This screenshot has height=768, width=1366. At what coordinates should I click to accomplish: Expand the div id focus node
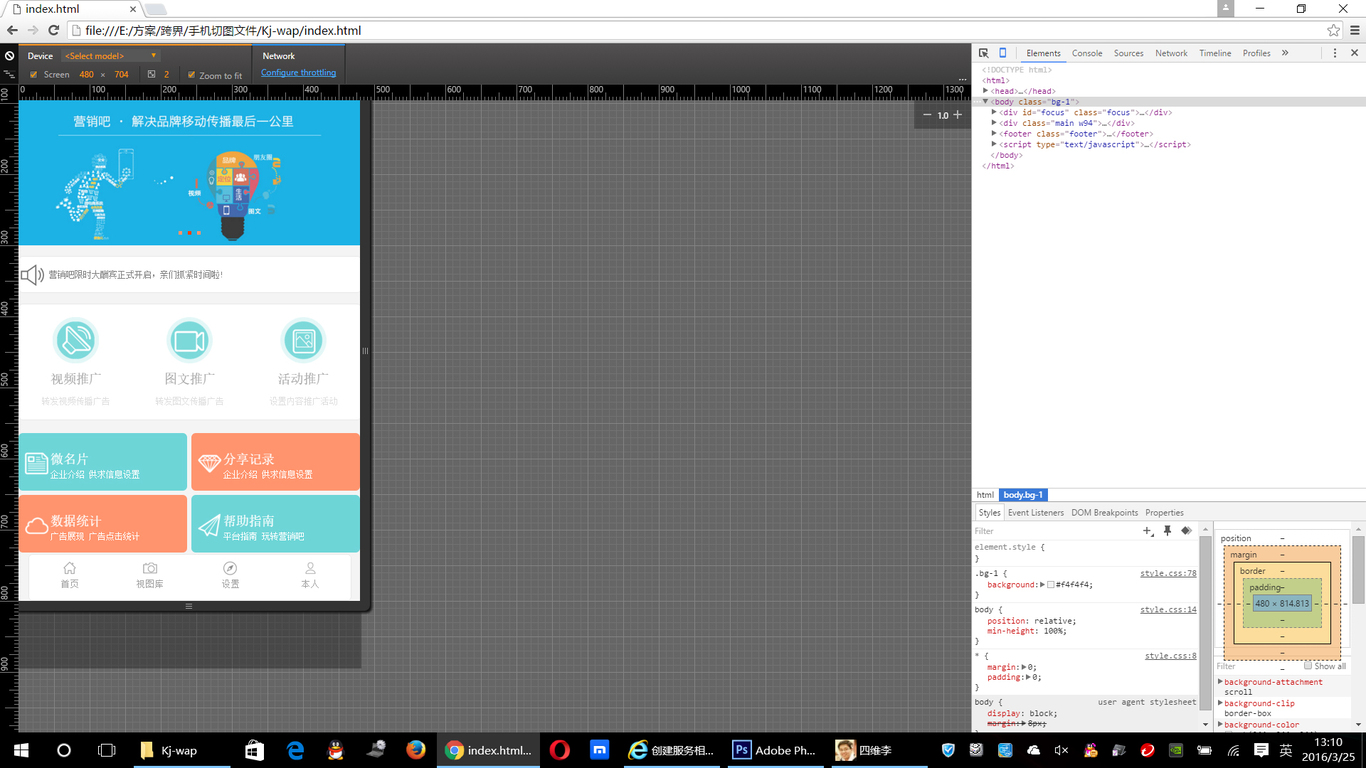[x=994, y=112]
